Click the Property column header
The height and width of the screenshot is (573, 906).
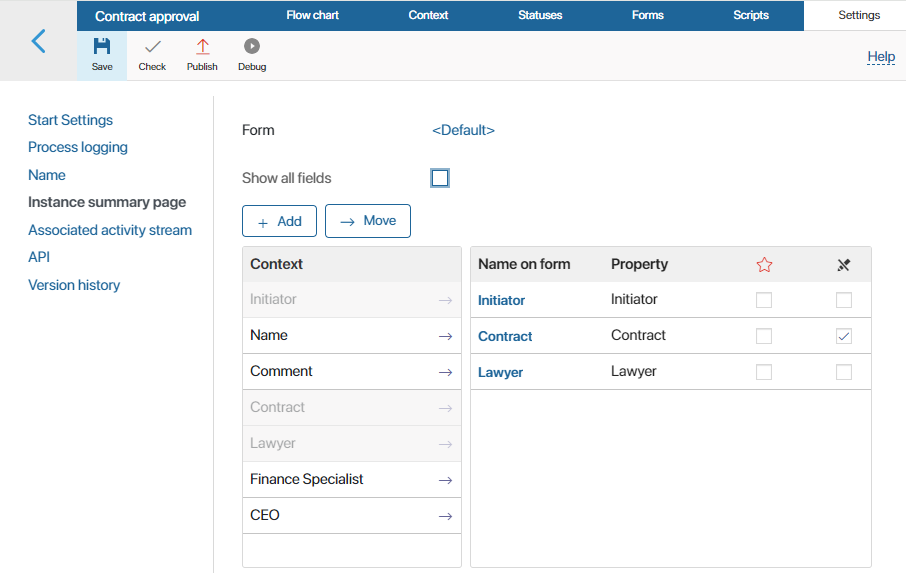pyautogui.click(x=640, y=264)
